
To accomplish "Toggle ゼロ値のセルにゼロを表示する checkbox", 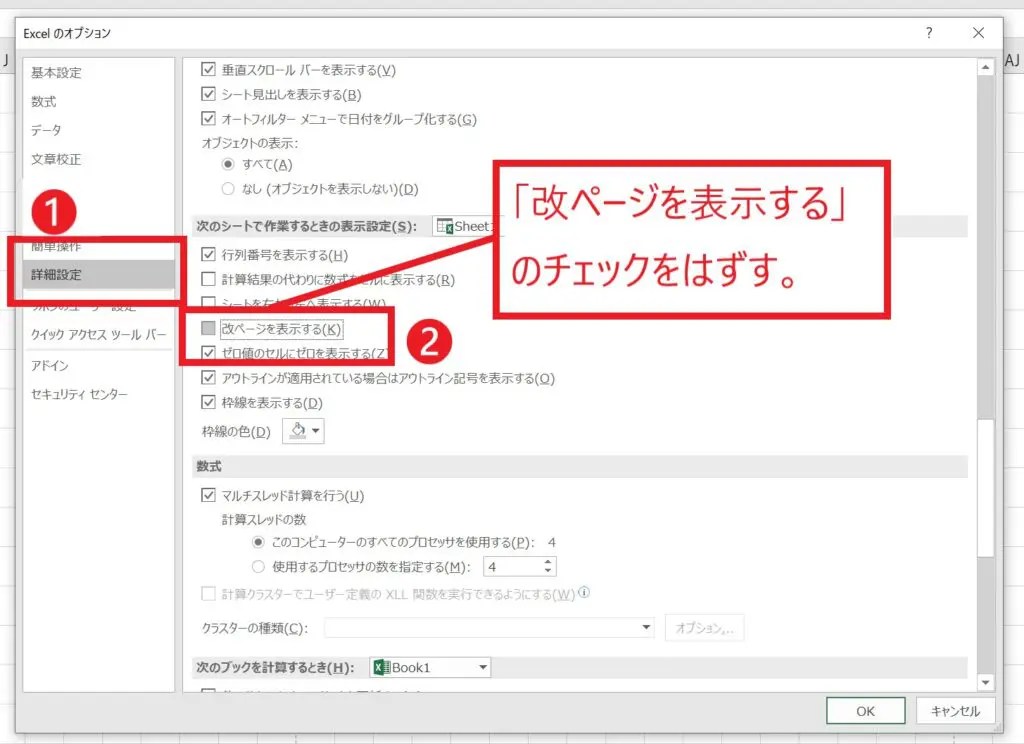I will (x=208, y=353).
